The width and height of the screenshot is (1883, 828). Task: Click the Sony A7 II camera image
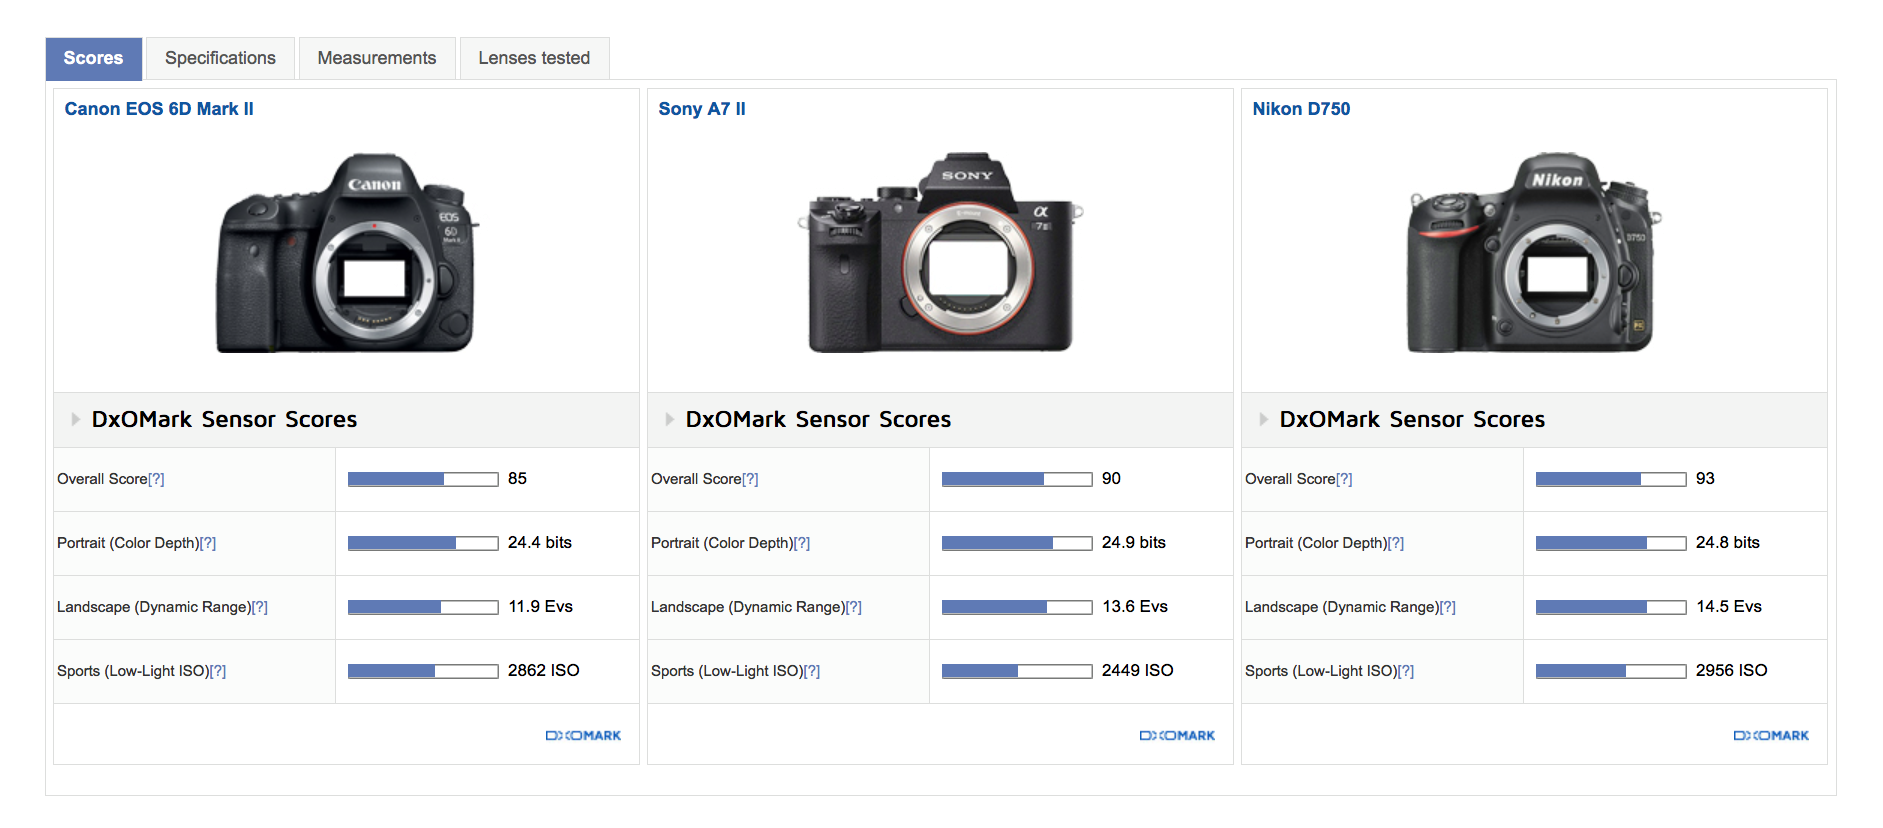coord(940,253)
